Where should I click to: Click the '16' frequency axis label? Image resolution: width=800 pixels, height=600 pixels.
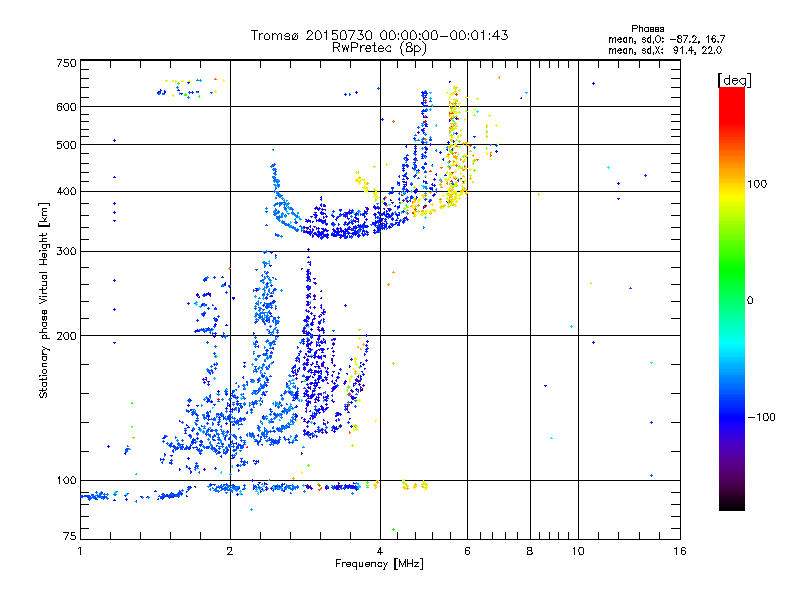[x=680, y=551]
